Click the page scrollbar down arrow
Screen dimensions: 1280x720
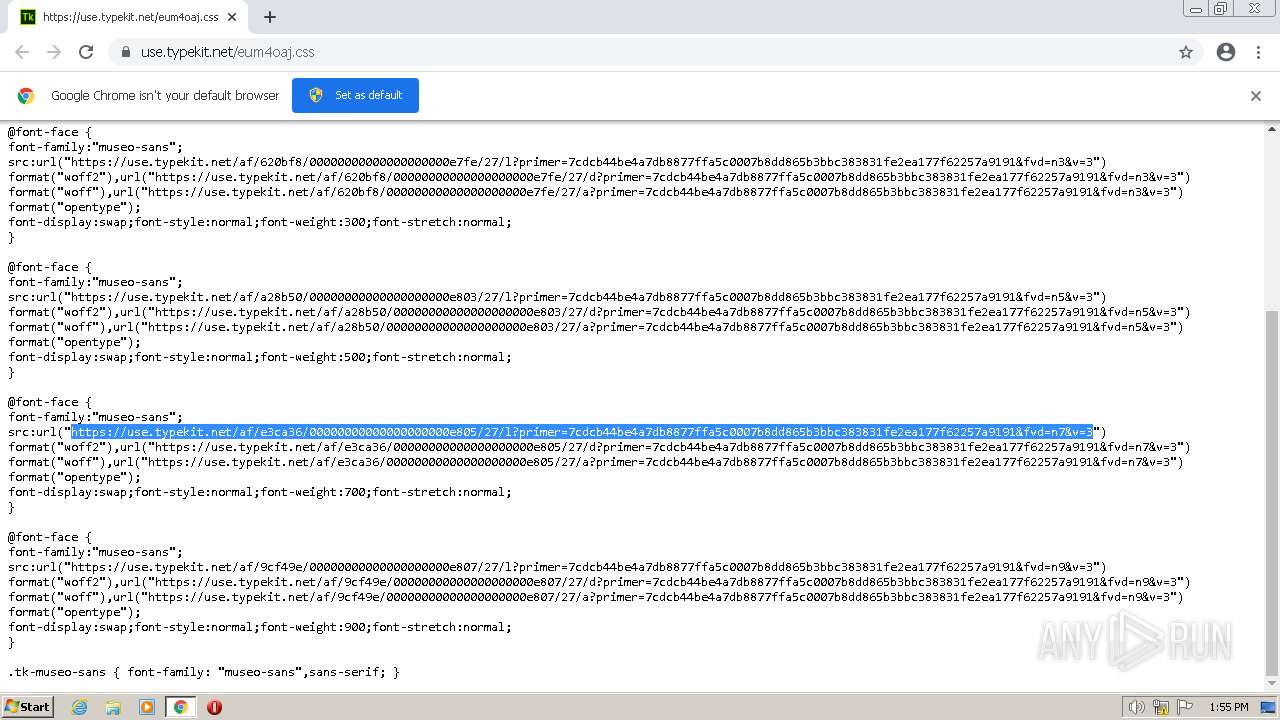coord(1272,684)
